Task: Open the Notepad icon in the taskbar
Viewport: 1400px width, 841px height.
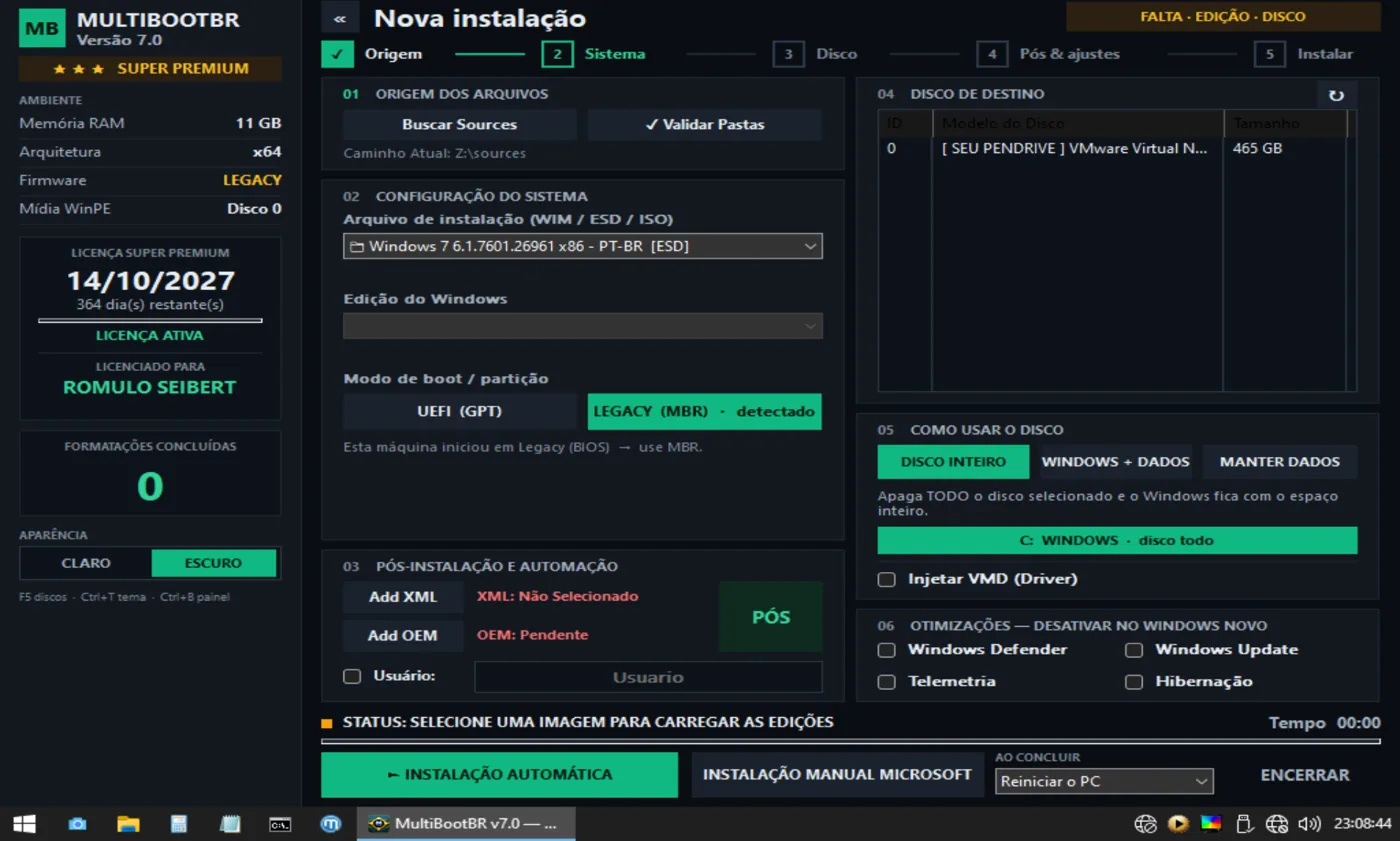Action: (x=230, y=824)
